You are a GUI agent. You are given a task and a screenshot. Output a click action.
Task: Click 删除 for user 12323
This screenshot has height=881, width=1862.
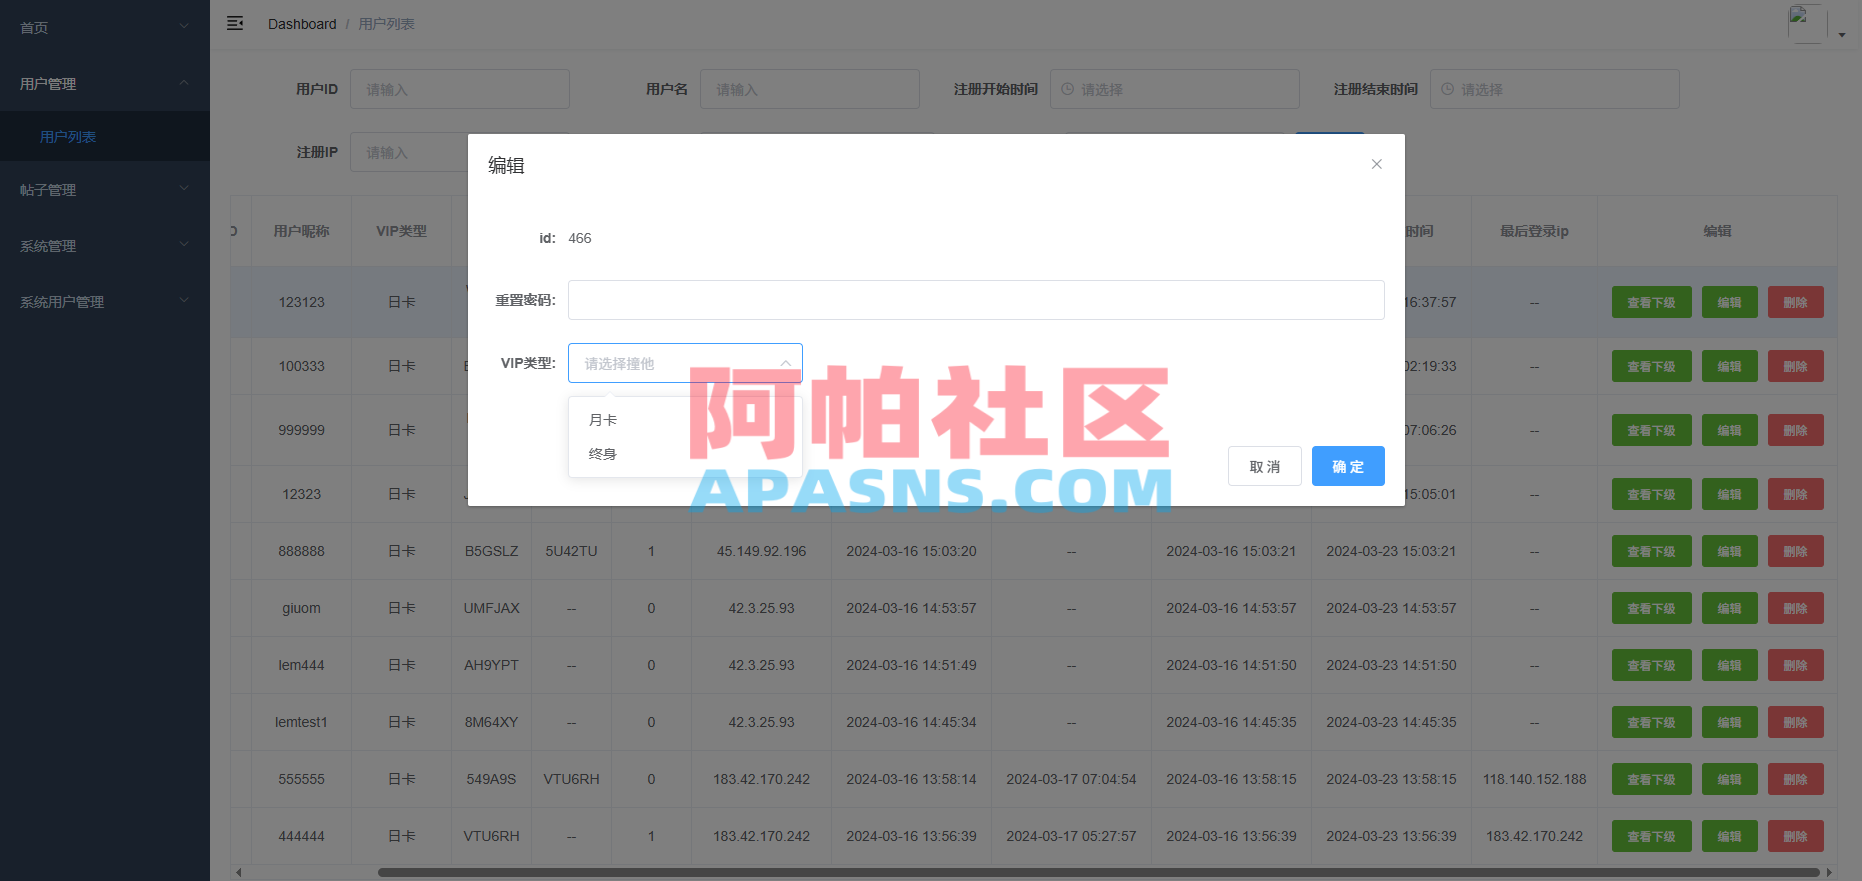1795,494
